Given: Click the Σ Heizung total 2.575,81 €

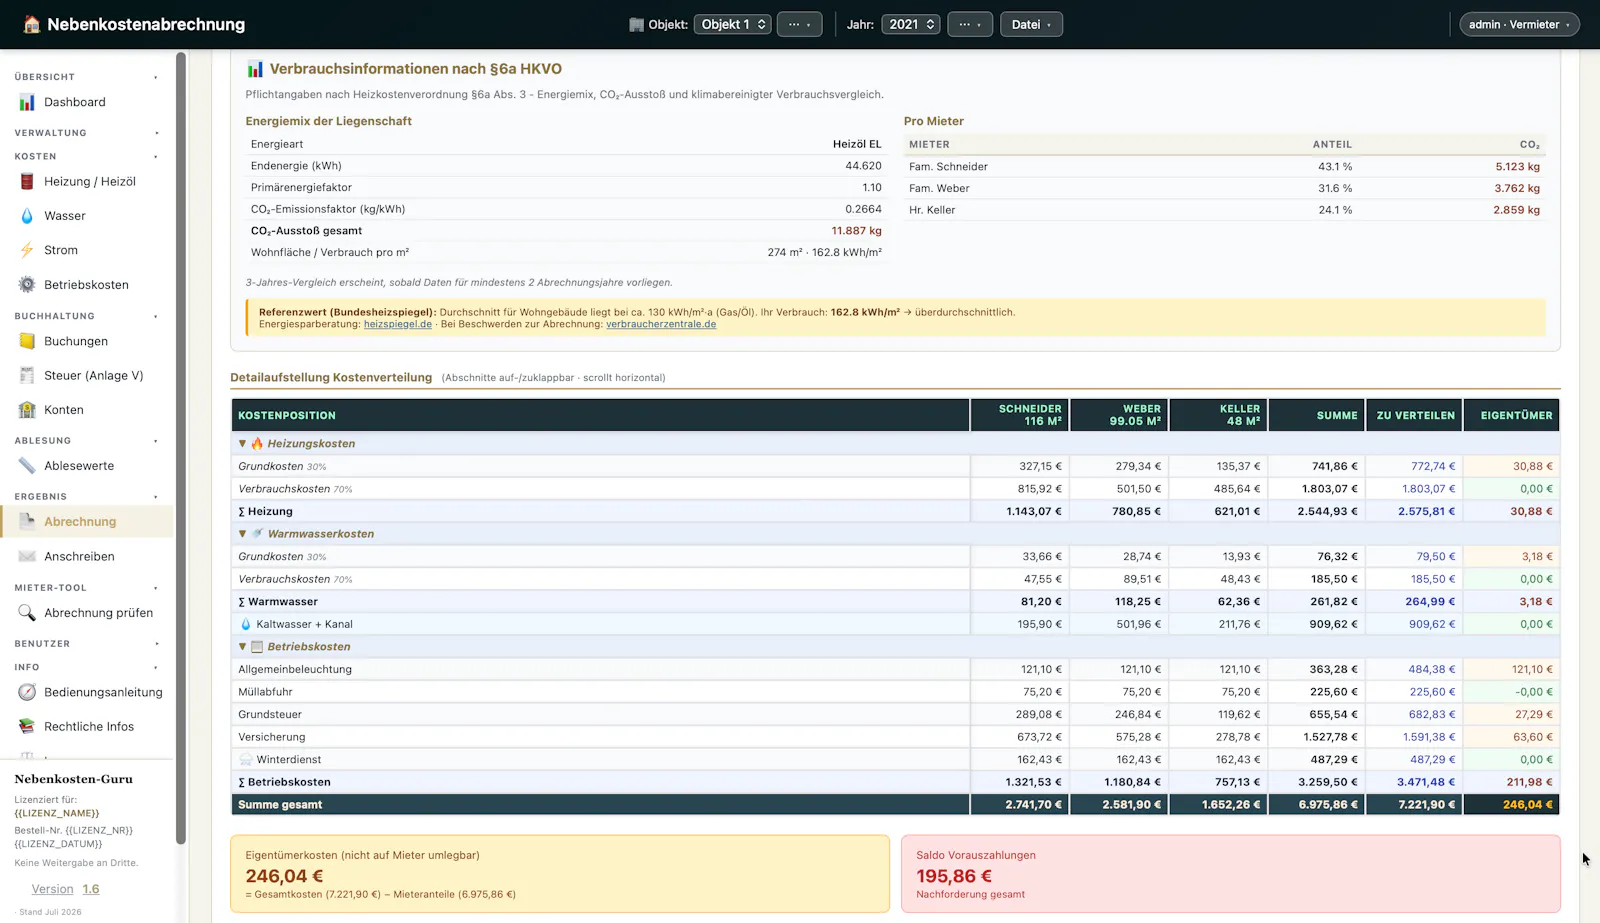Looking at the screenshot, I should pyautogui.click(x=1426, y=511).
